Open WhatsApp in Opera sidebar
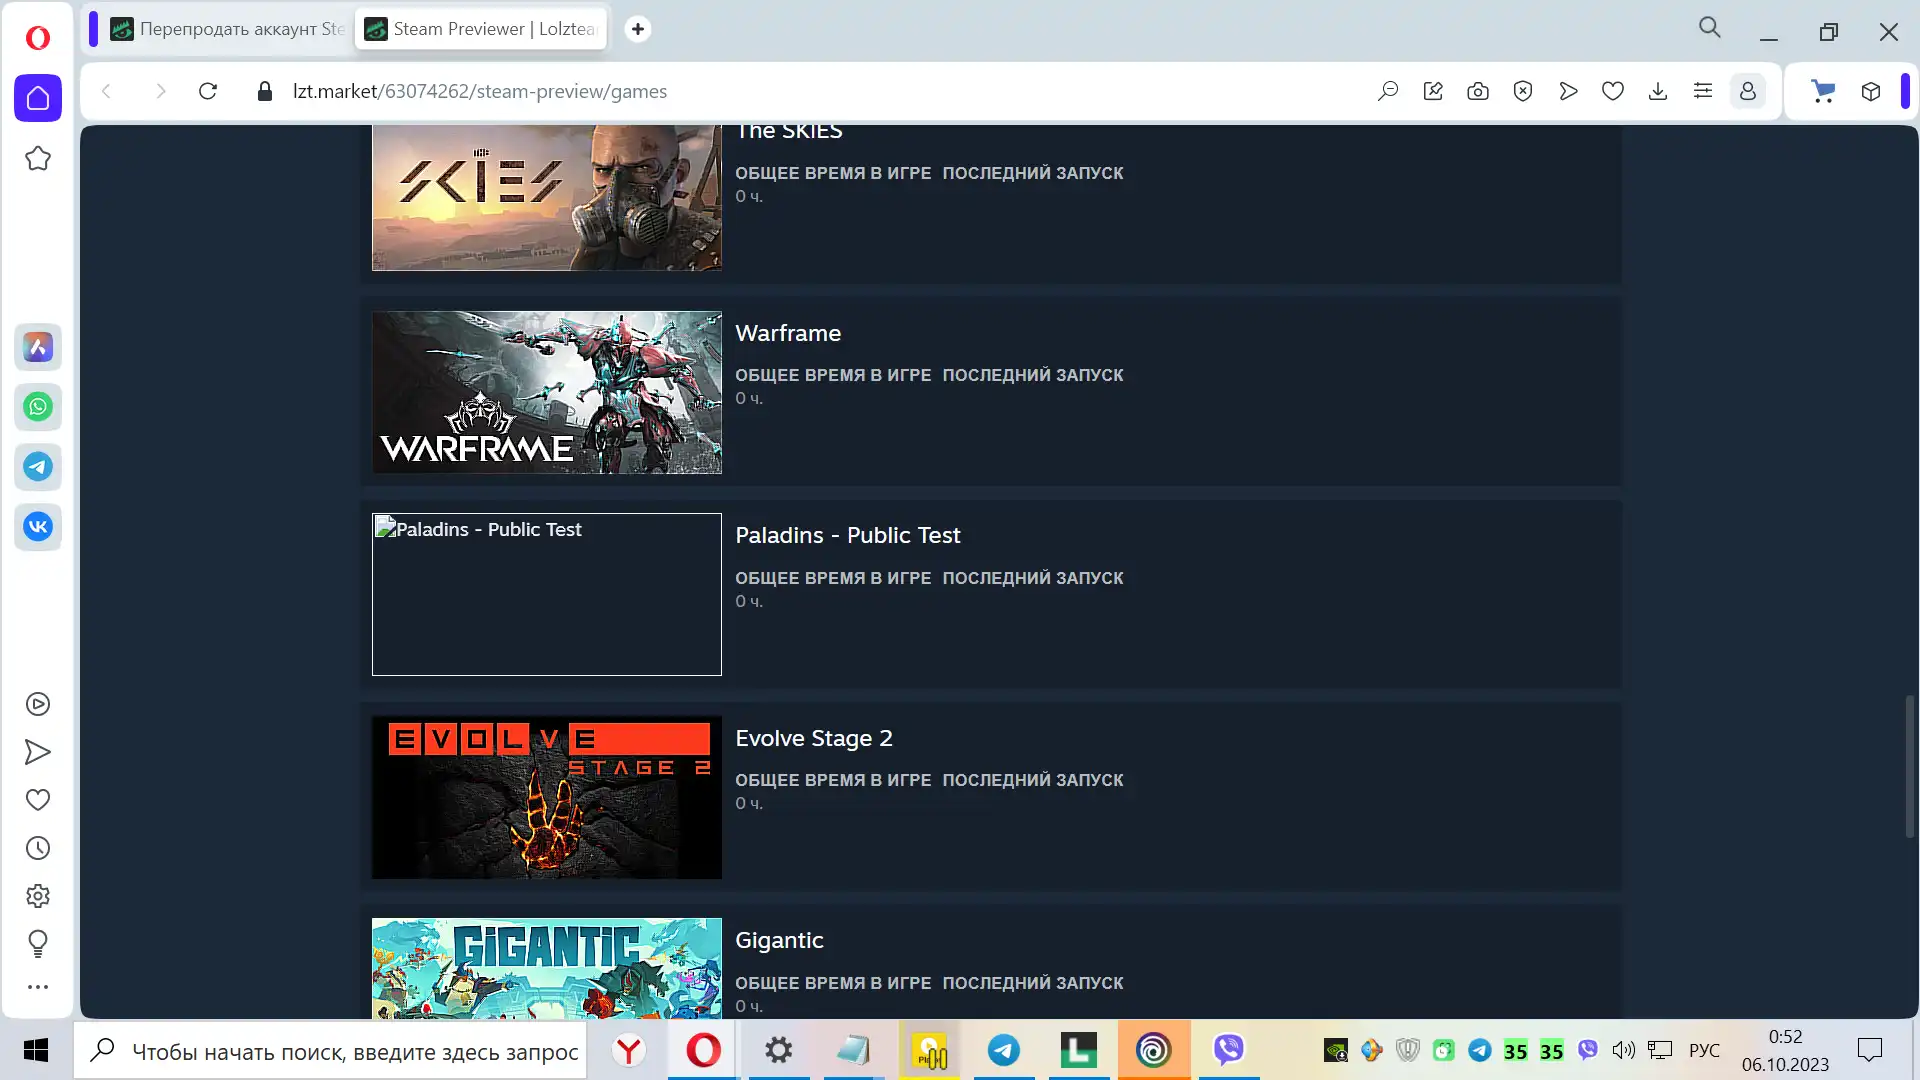This screenshot has height=1080, width=1920. (38, 407)
